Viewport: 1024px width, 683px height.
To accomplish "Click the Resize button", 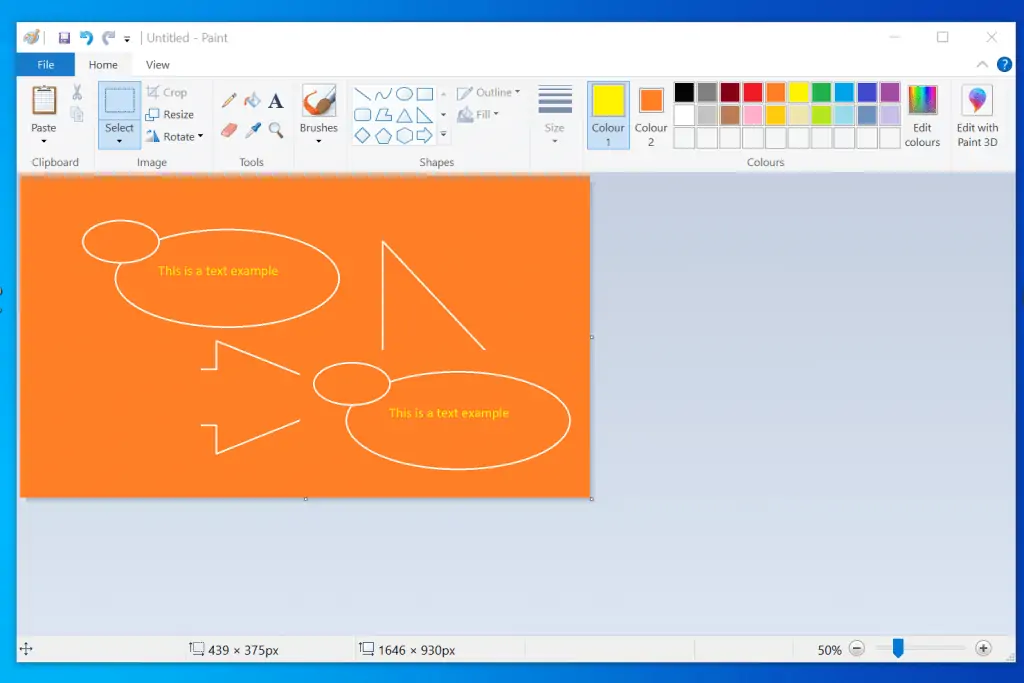I will pos(170,114).
